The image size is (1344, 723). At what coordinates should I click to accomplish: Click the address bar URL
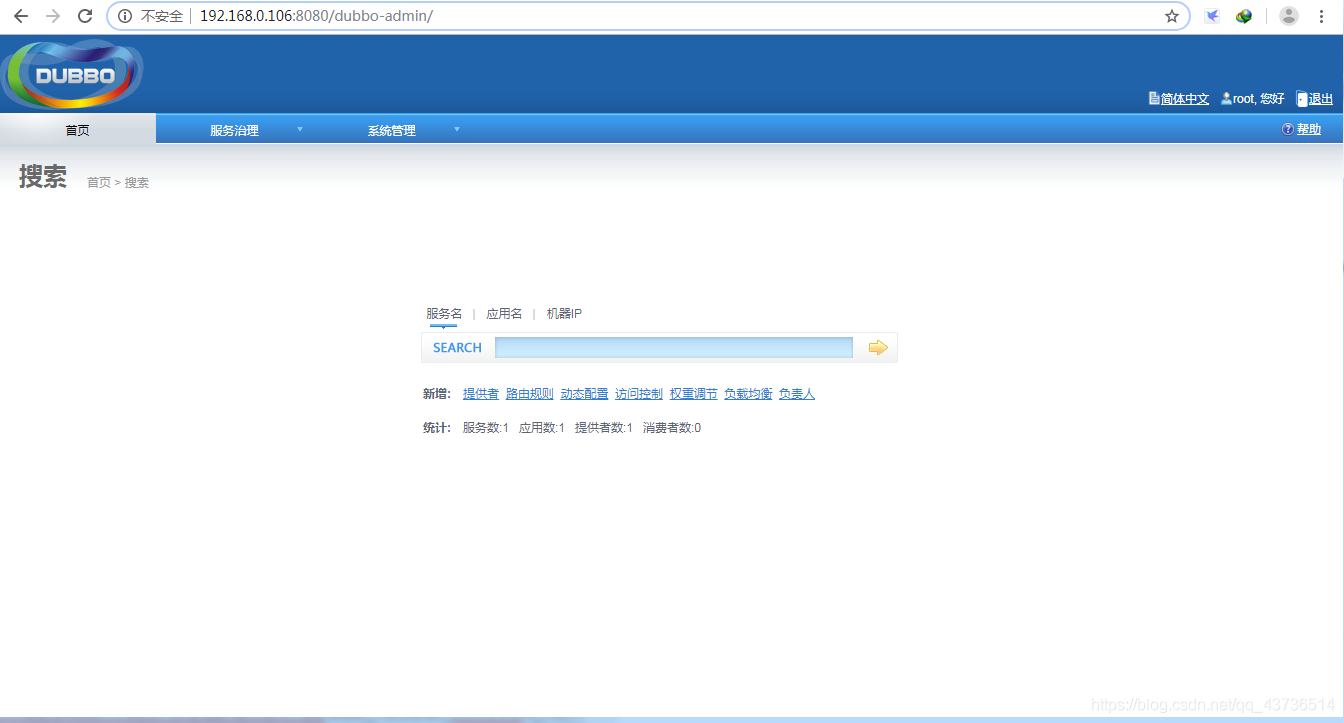pos(316,16)
